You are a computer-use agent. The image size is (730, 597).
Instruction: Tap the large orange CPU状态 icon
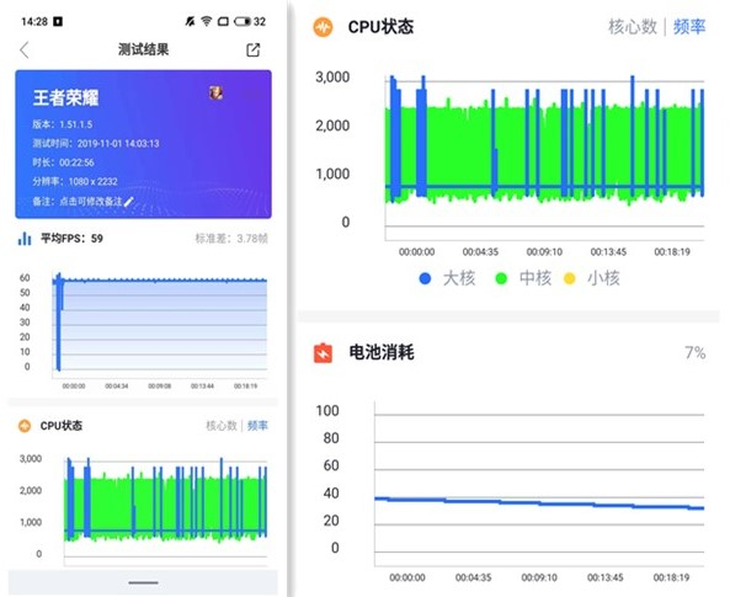[323, 27]
